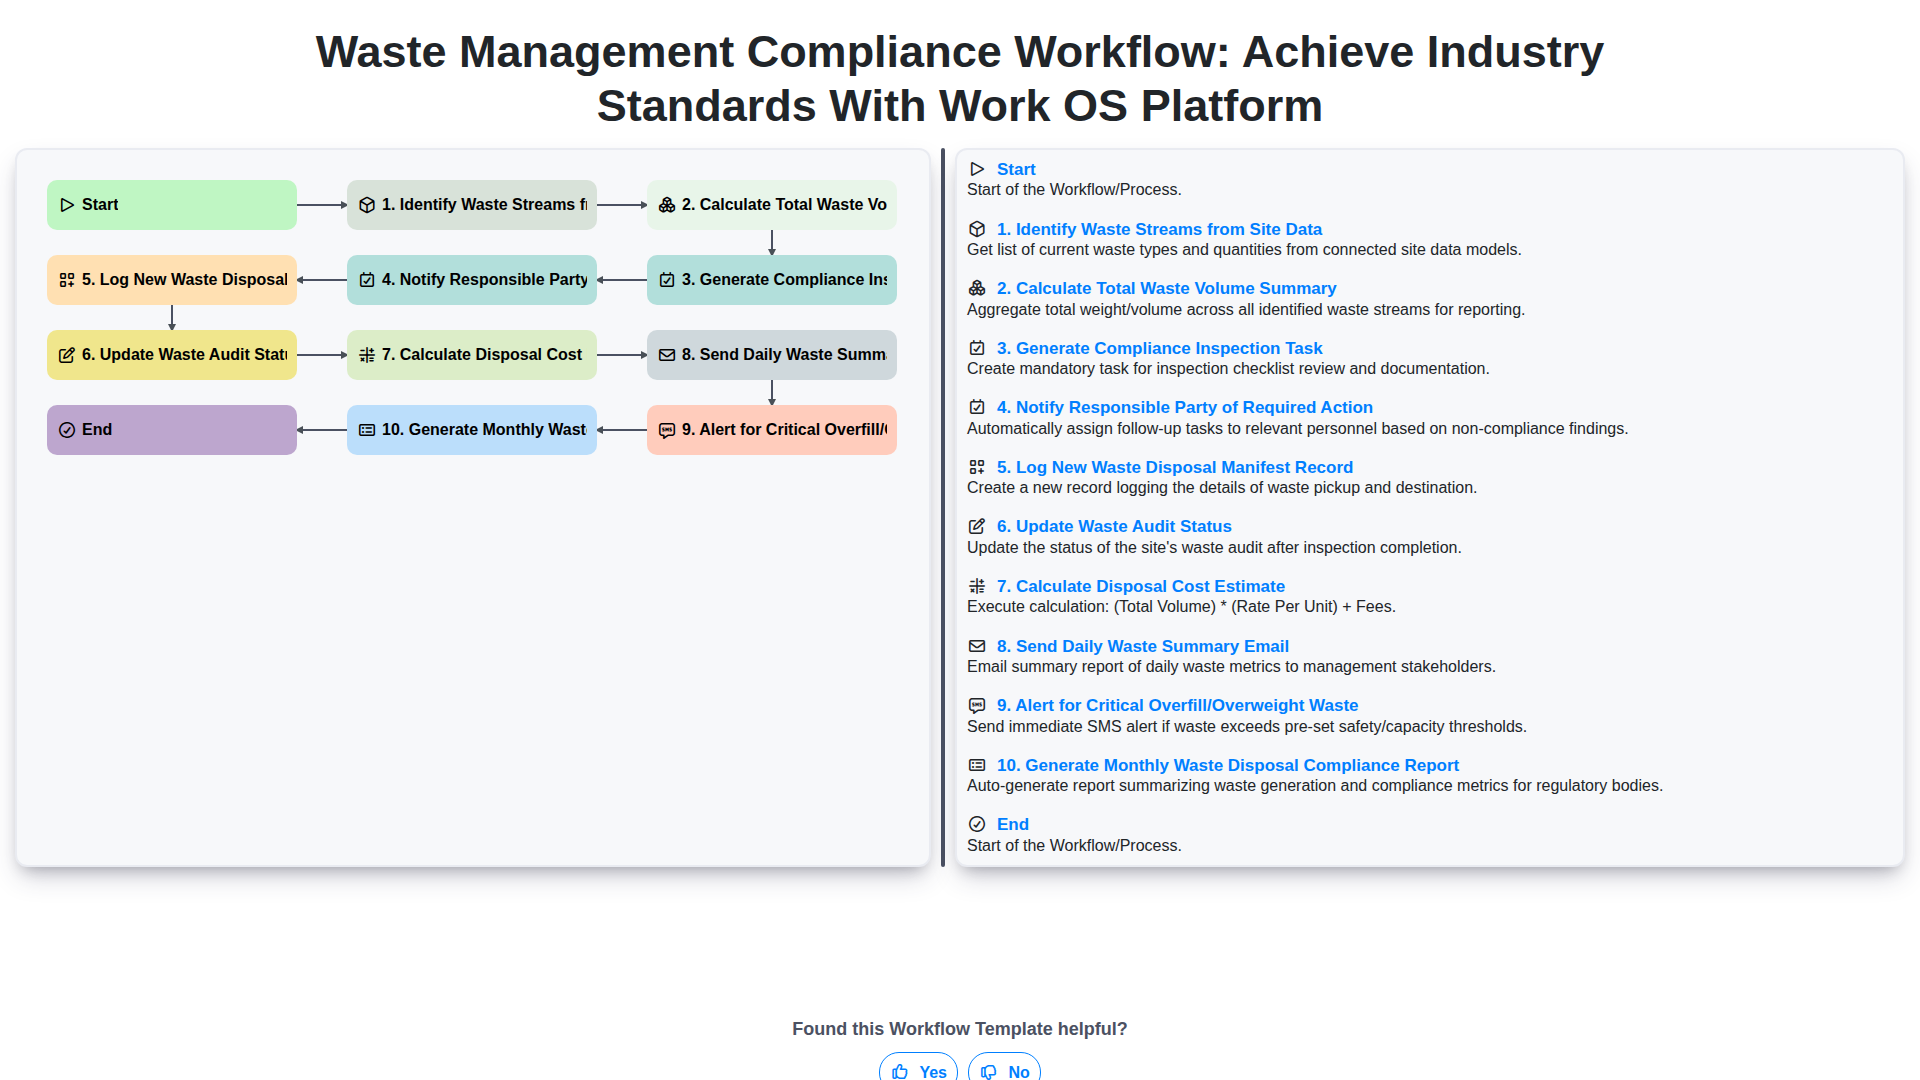Click the checkmark icon on the End node

67,430
